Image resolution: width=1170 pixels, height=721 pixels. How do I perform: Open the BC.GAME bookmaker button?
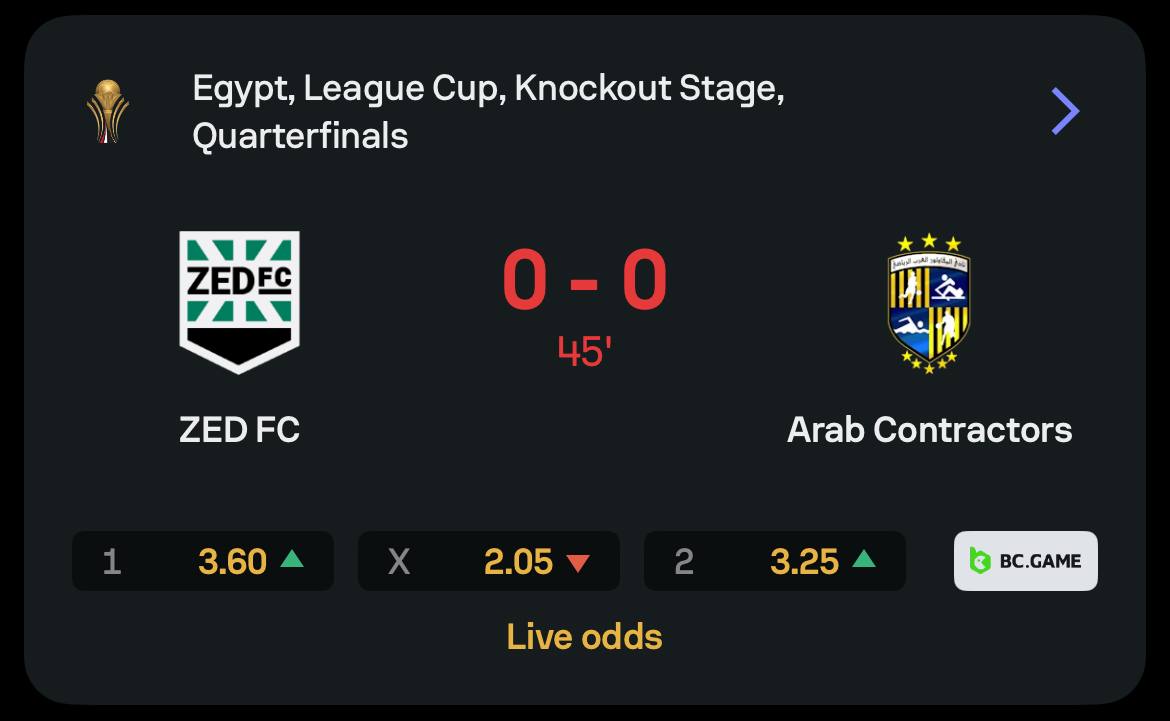click(1025, 561)
